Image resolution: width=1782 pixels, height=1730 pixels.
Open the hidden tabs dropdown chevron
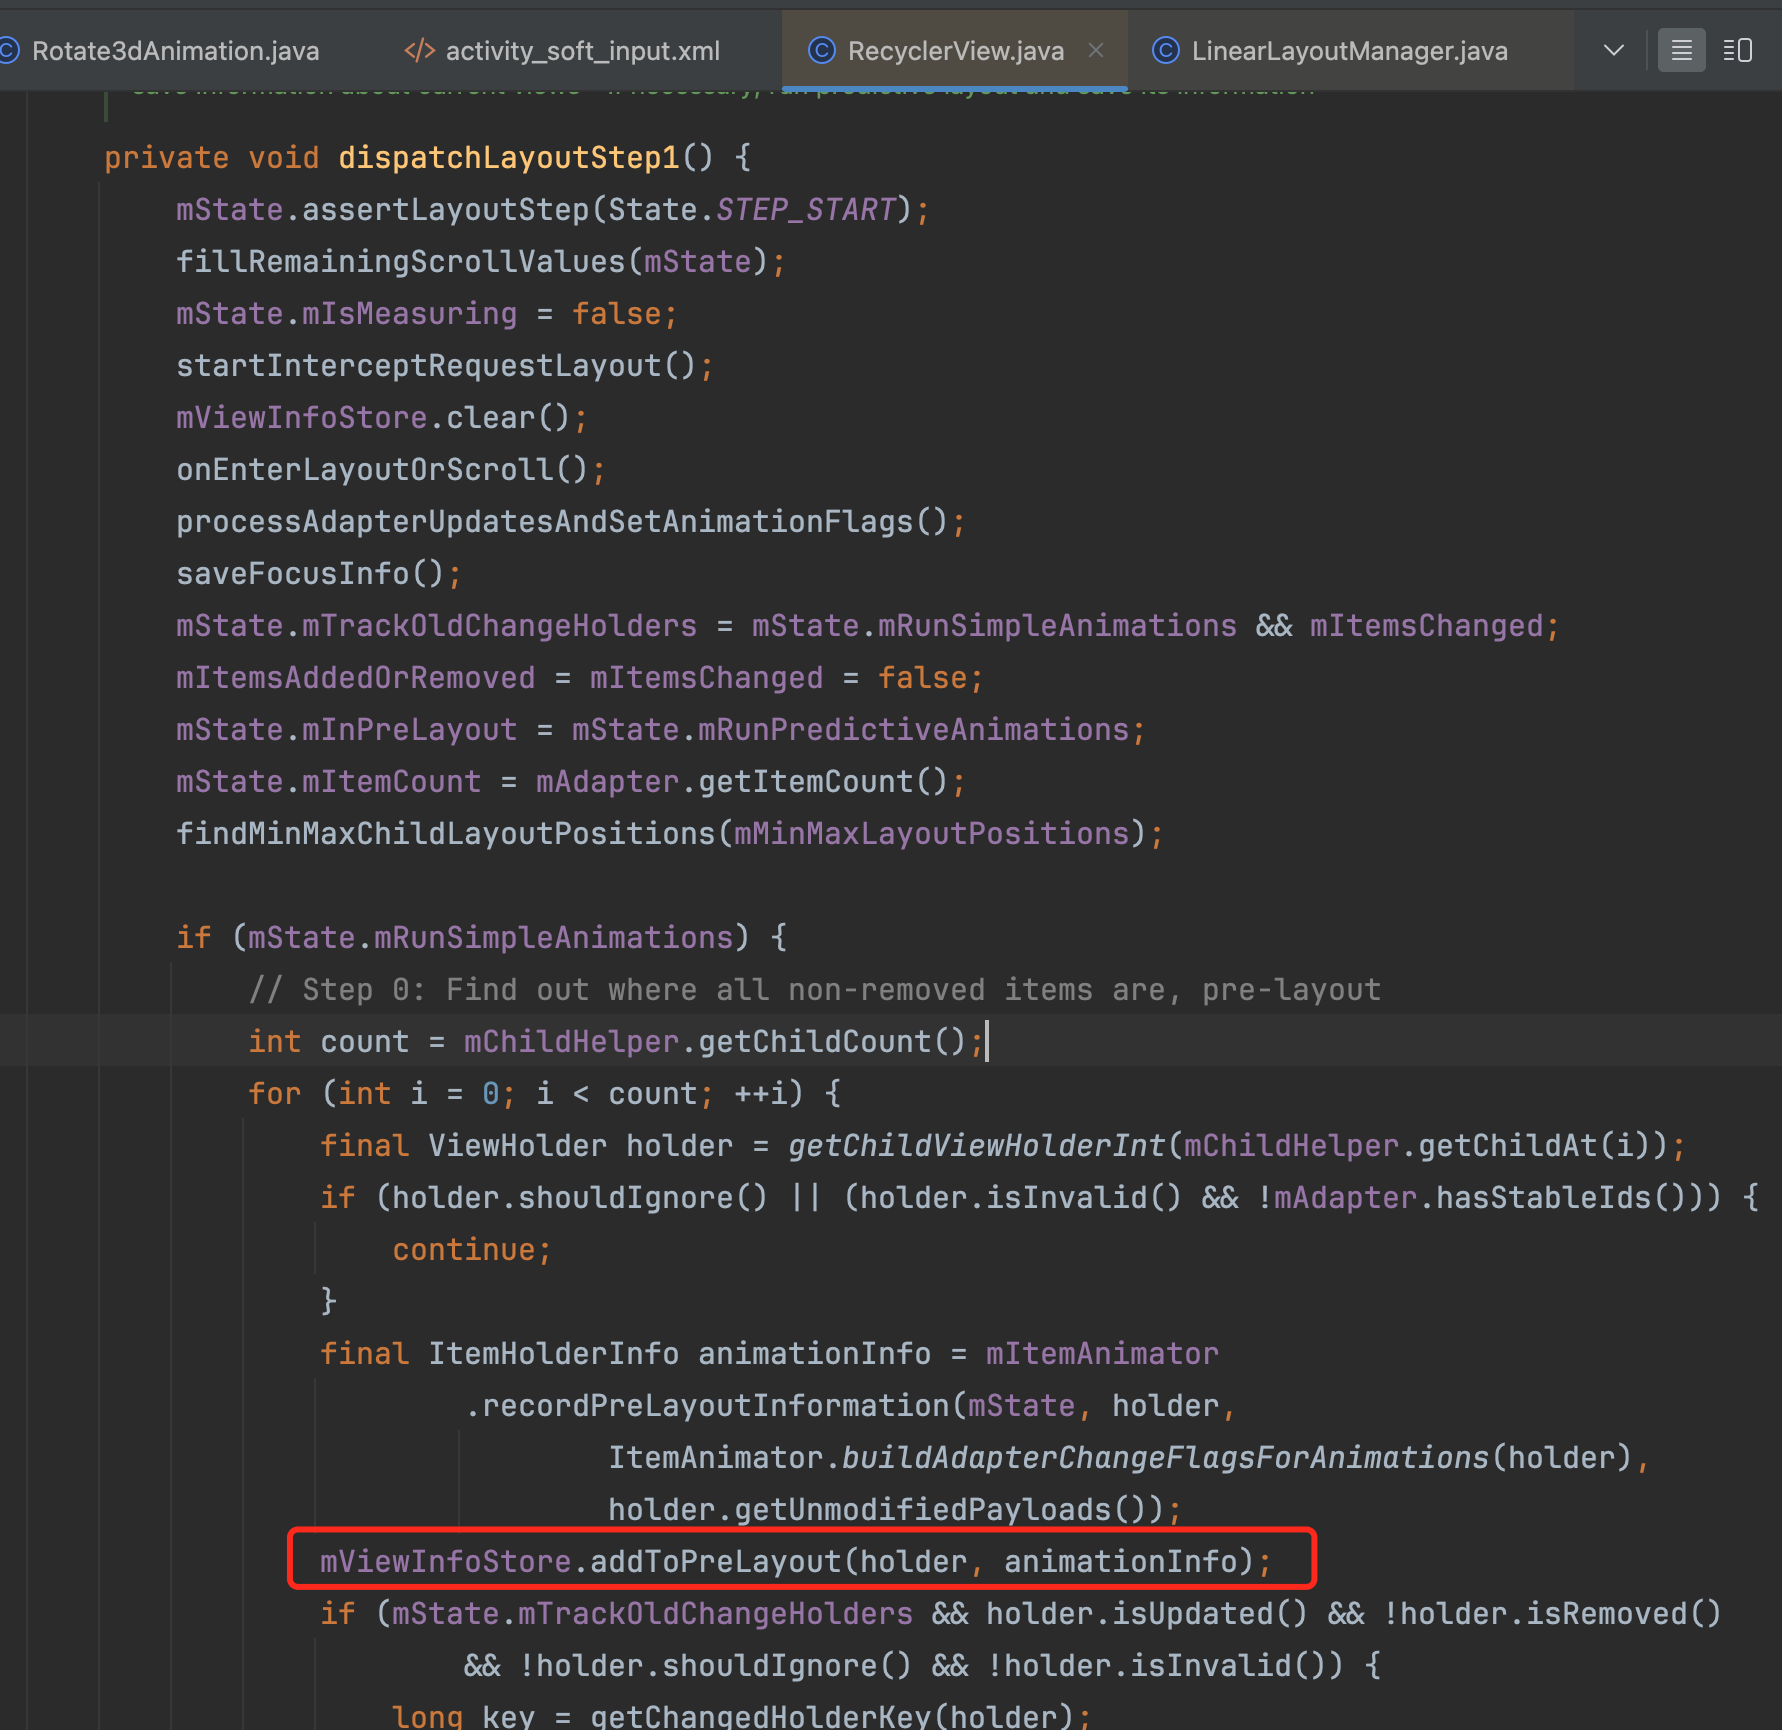(x=1613, y=51)
